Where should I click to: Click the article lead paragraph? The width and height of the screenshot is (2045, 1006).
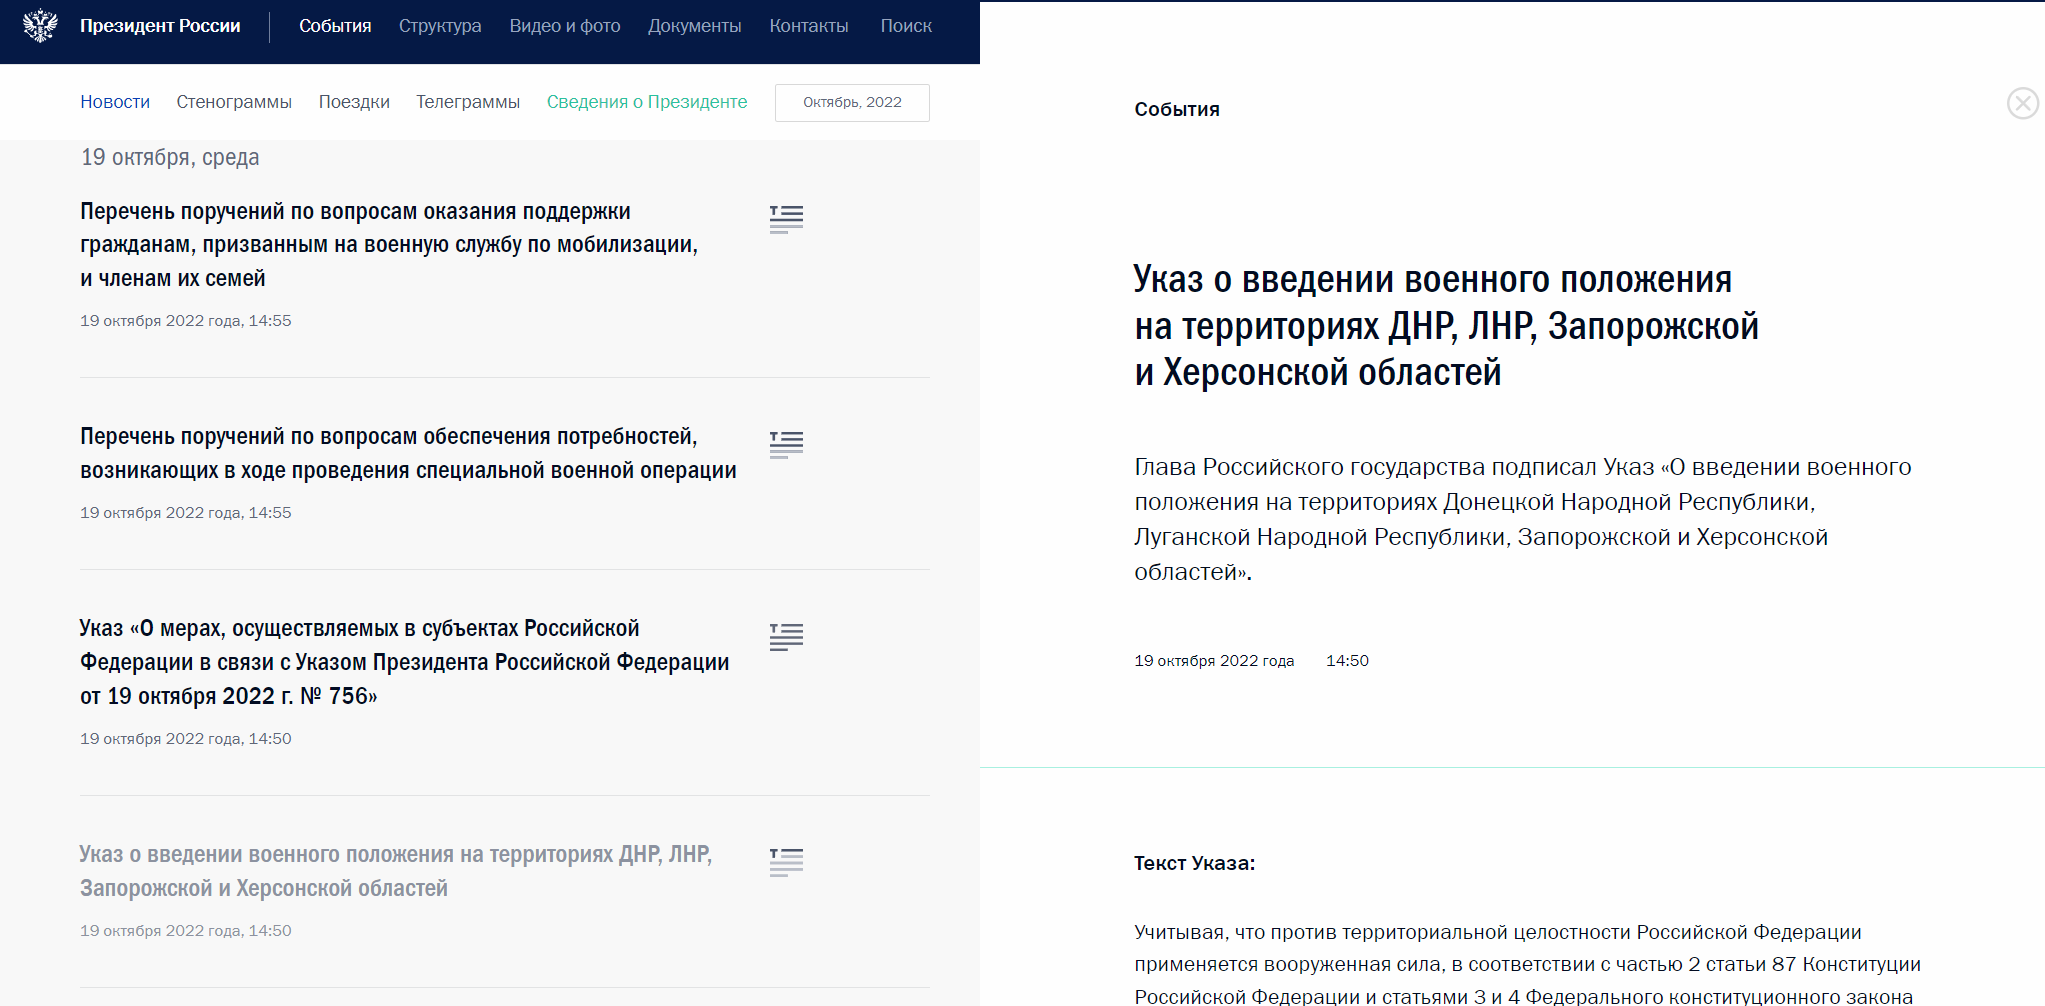(1523, 520)
